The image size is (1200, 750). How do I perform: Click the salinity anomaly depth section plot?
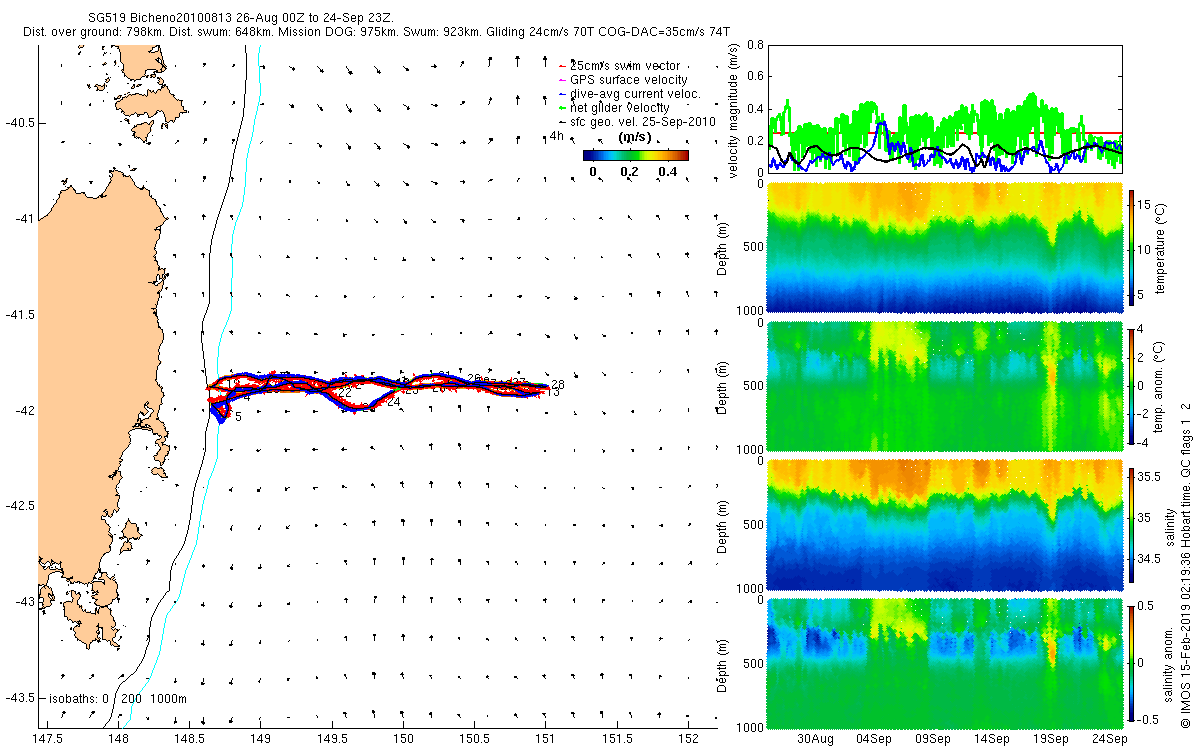(x=944, y=662)
